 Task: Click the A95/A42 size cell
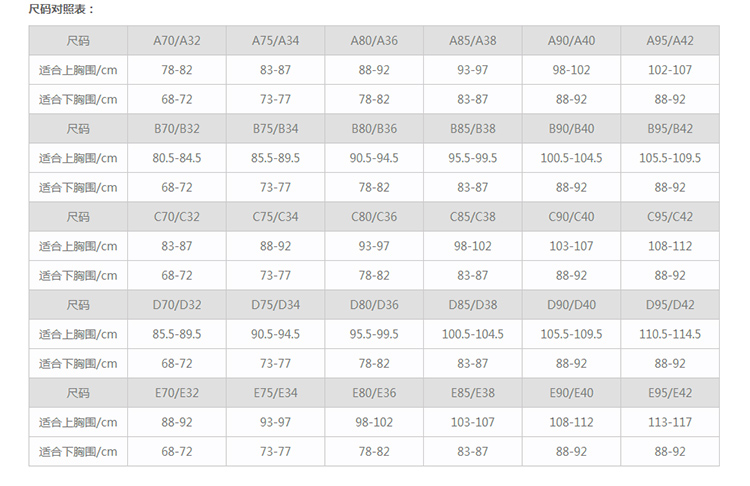(x=670, y=41)
